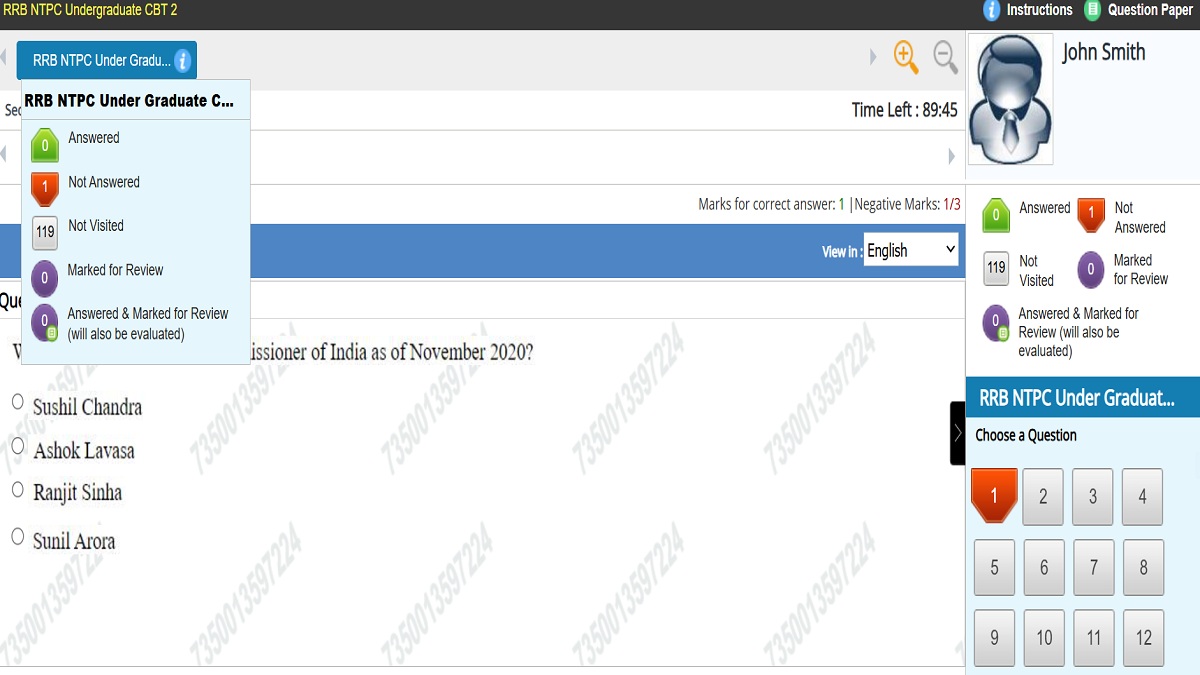The image size is (1200, 675).
Task: Go to question 1 in palette
Action: 994,496
